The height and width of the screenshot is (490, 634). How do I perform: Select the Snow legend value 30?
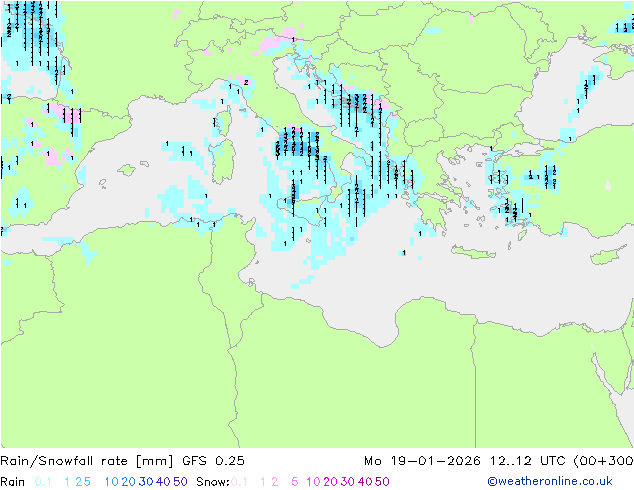point(348,482)
